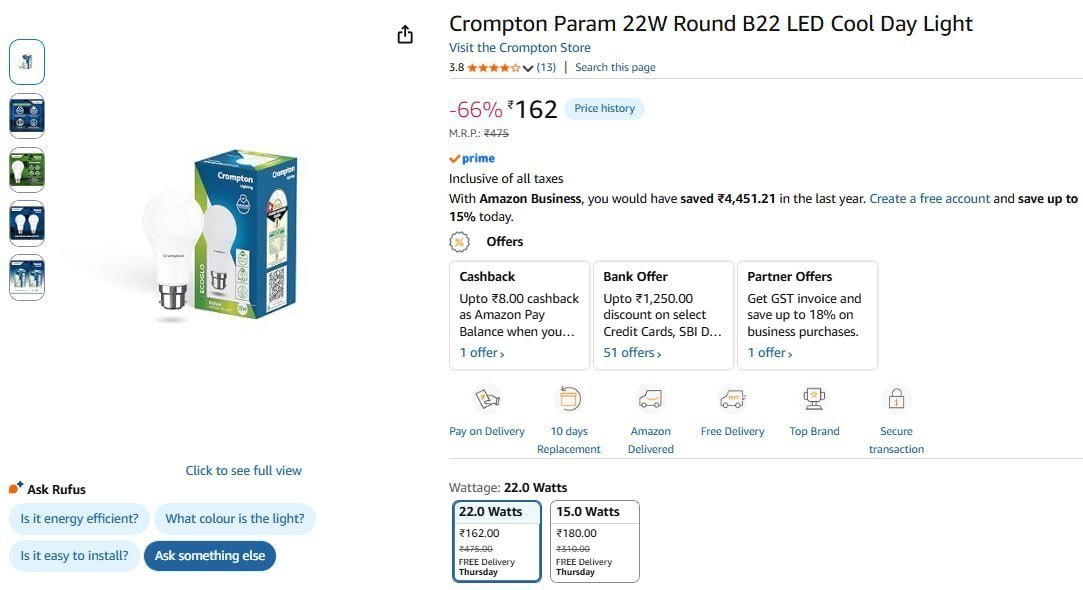This screenshot has height=590, width=1083.
Task: Ask Rufus 'Is it energy efficient?'
Action: (79, 519)
